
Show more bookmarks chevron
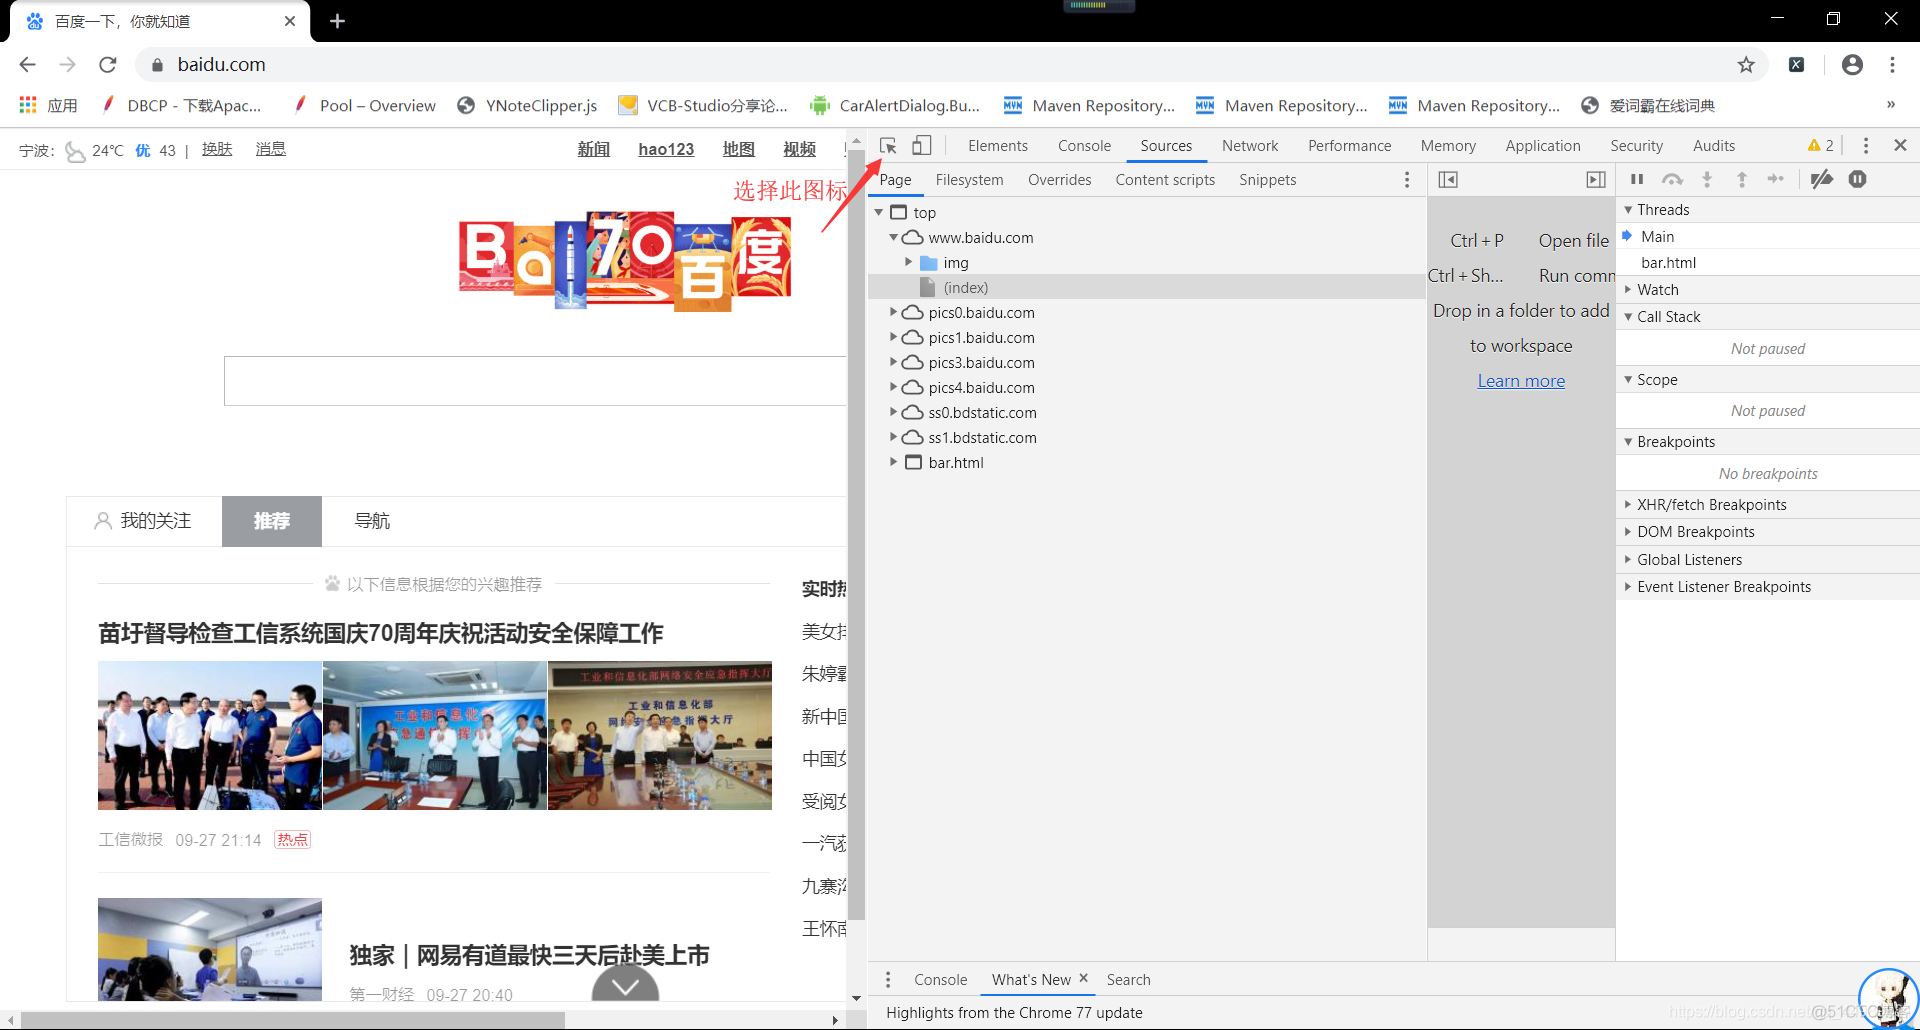pyautogui.click(x=1890, y=105)
